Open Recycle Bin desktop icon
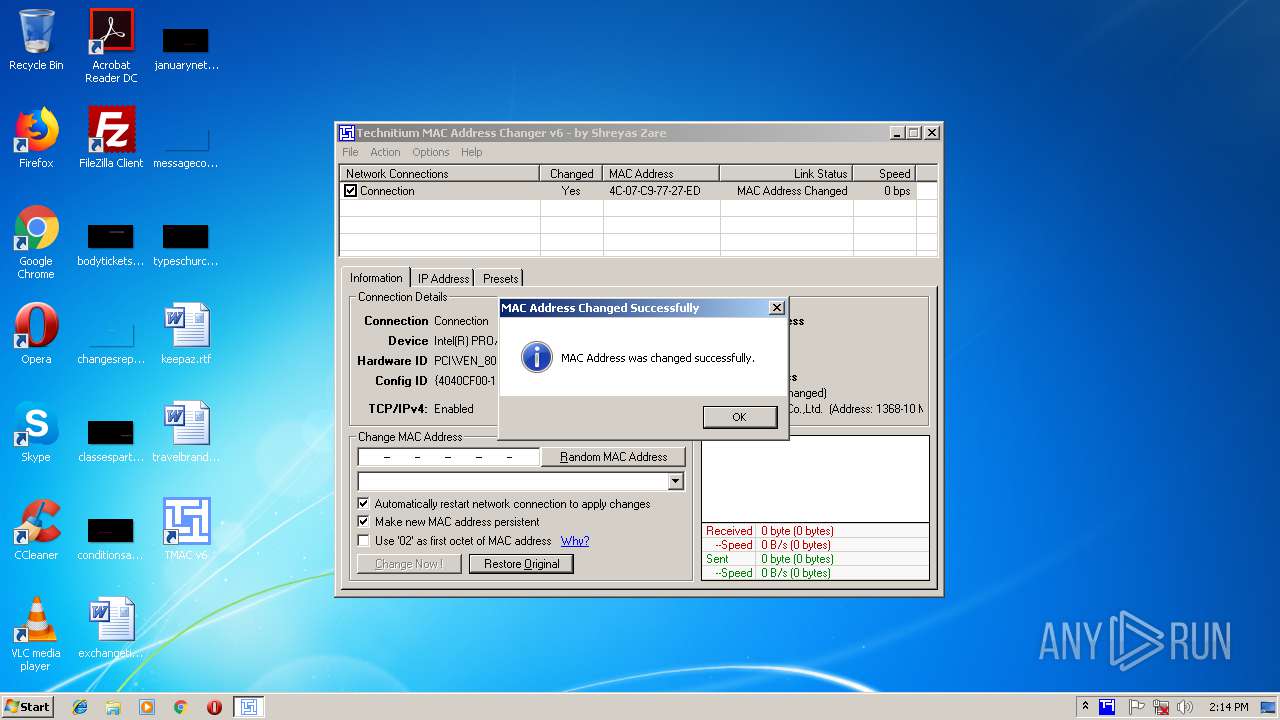 coord(36,40)
